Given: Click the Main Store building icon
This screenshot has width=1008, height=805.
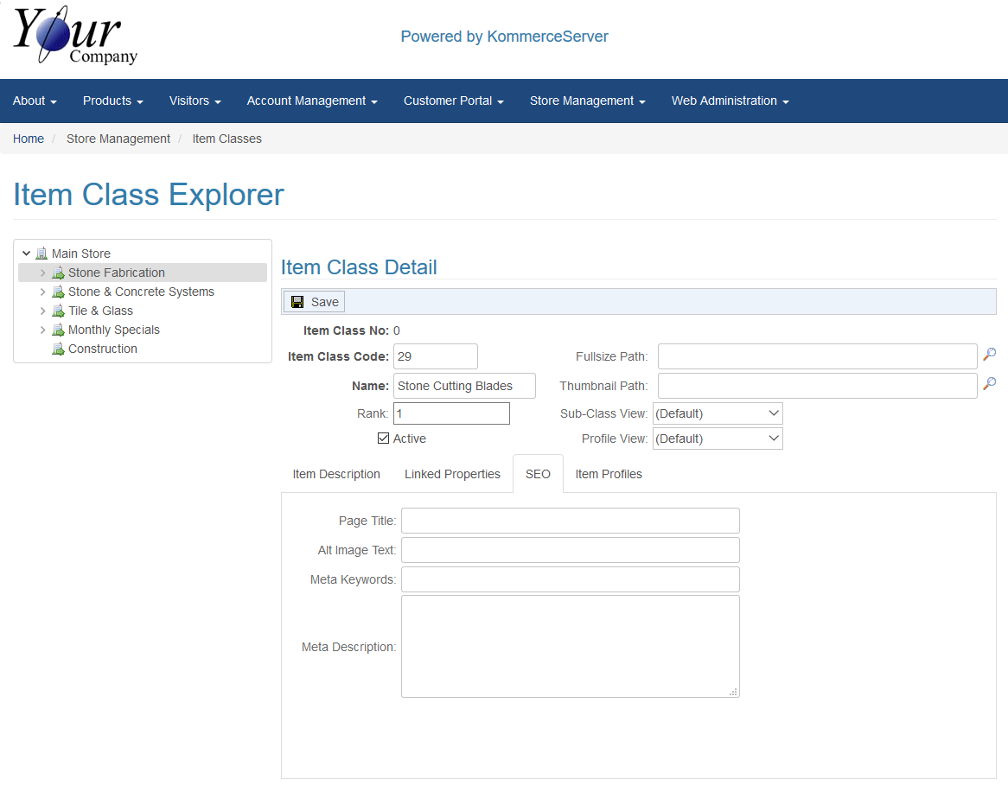Looking at the screenshot, I should tap(41, 254).
